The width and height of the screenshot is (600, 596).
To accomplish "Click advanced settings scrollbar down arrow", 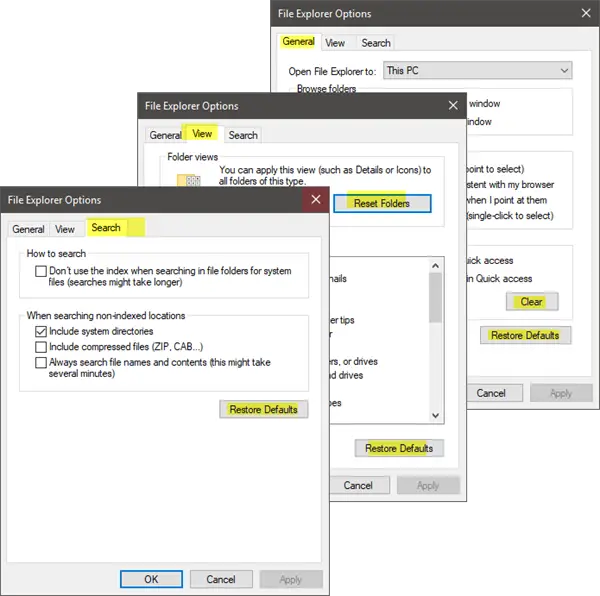I will (435, 415).
